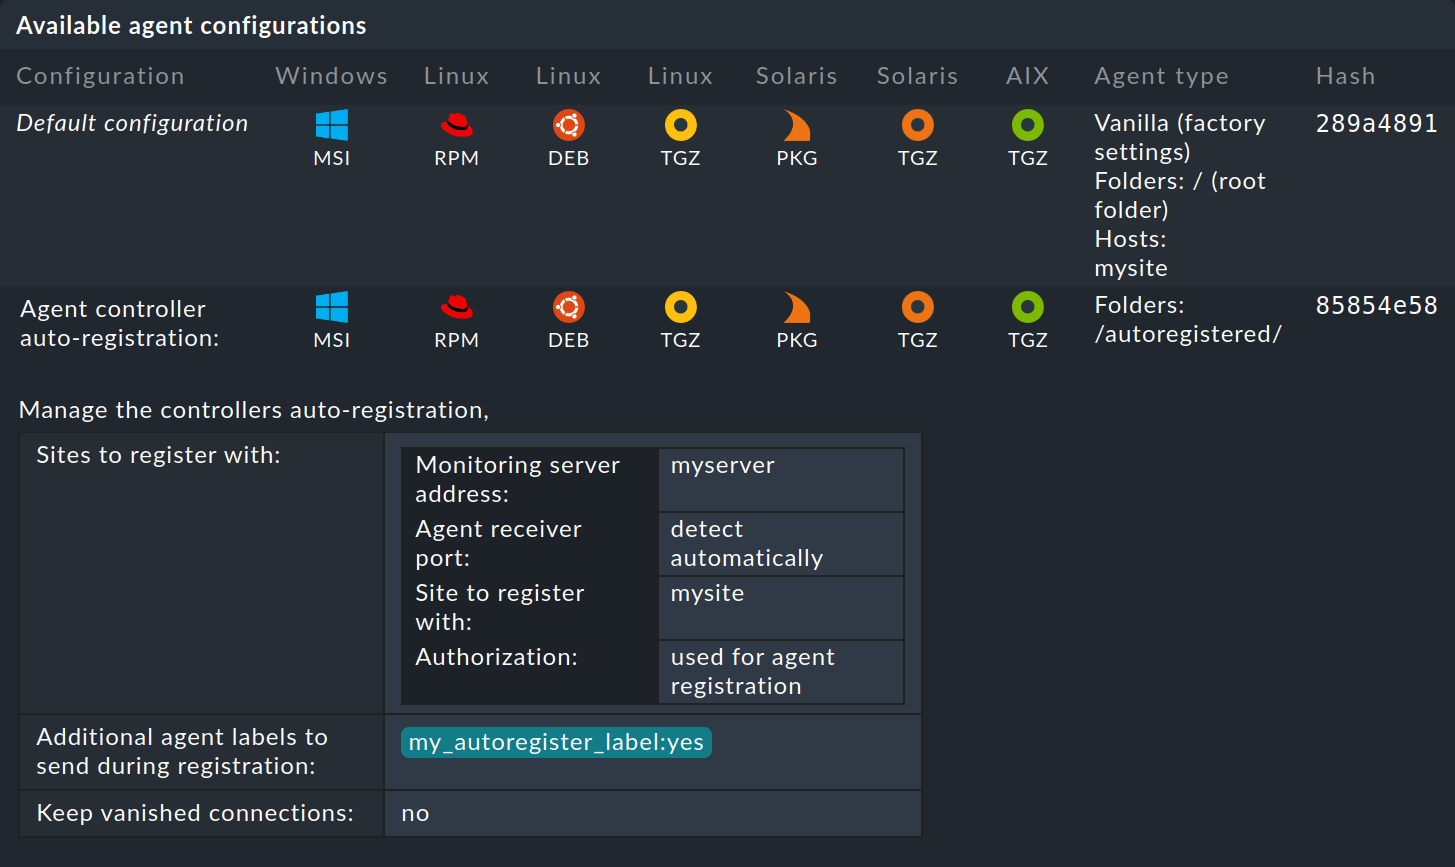
Task: Change the 'Keep vanished connections' setting from no
Action: 416,813
